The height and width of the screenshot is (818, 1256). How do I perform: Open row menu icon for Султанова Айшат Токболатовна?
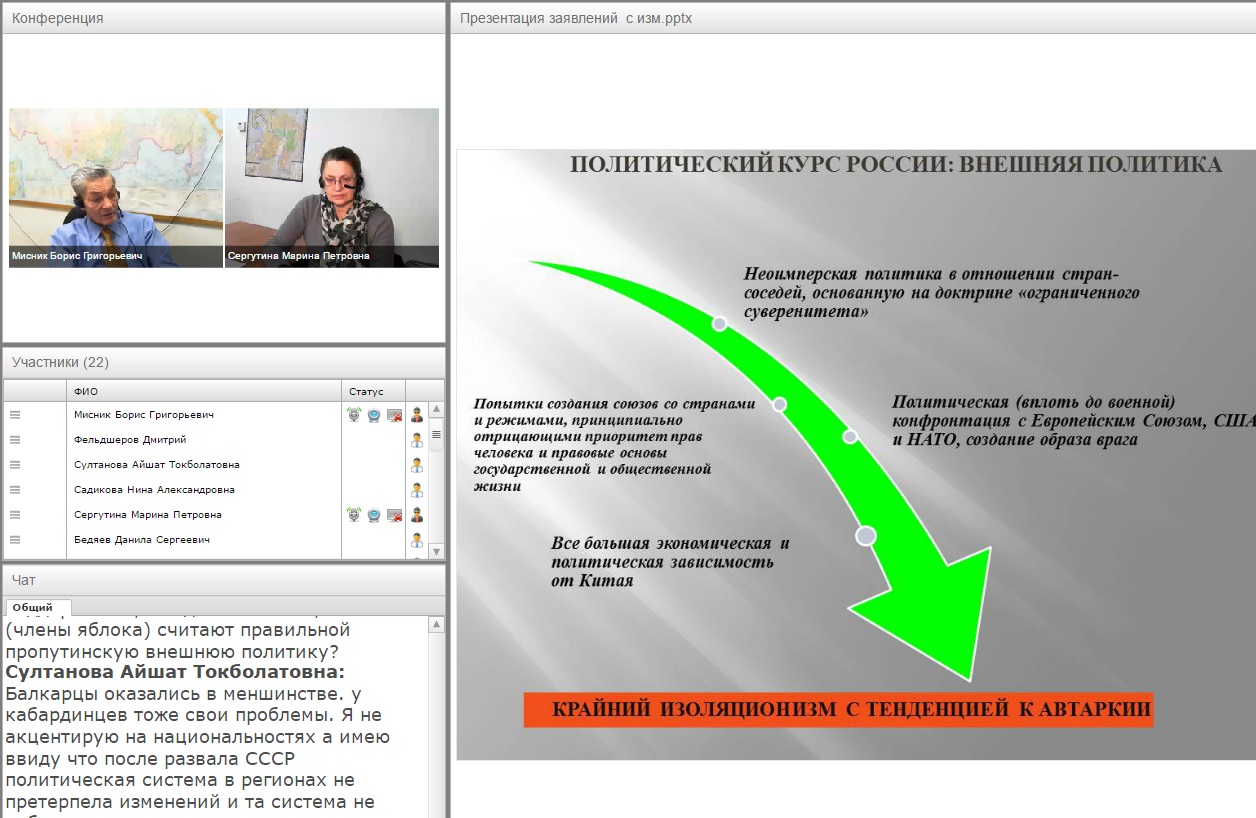point(15,465)
